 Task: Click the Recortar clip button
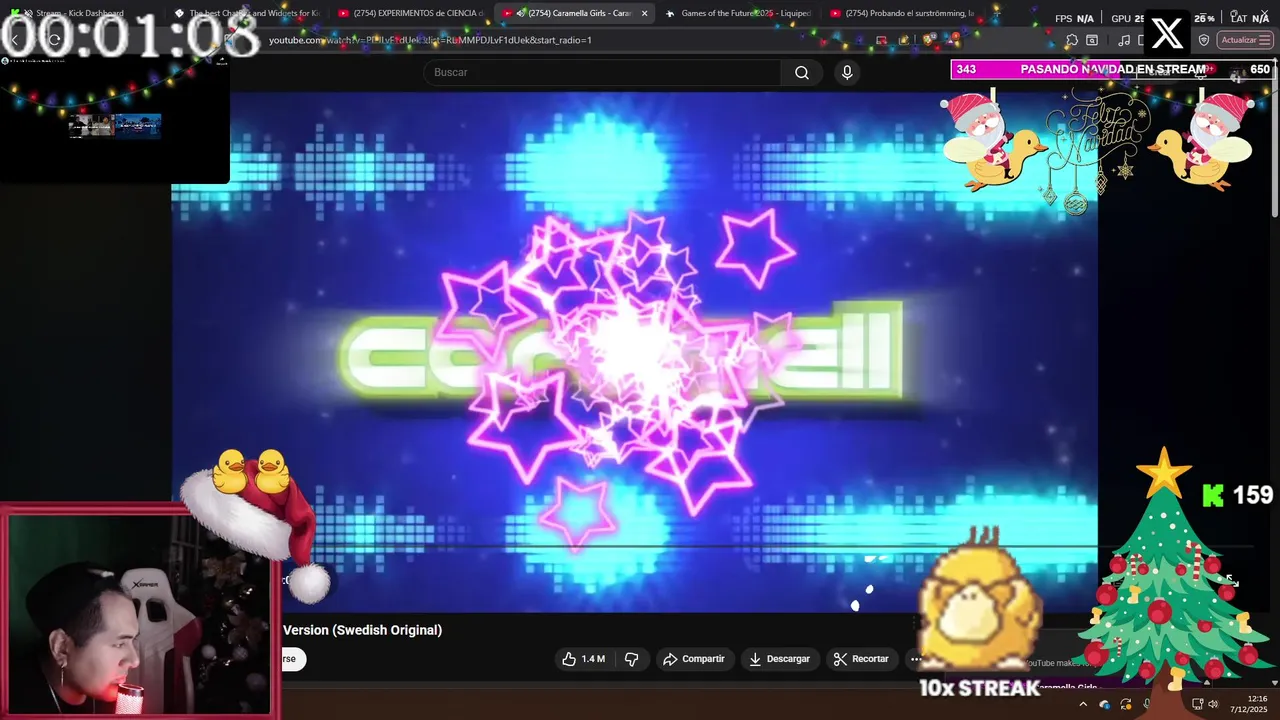(861, 659)
